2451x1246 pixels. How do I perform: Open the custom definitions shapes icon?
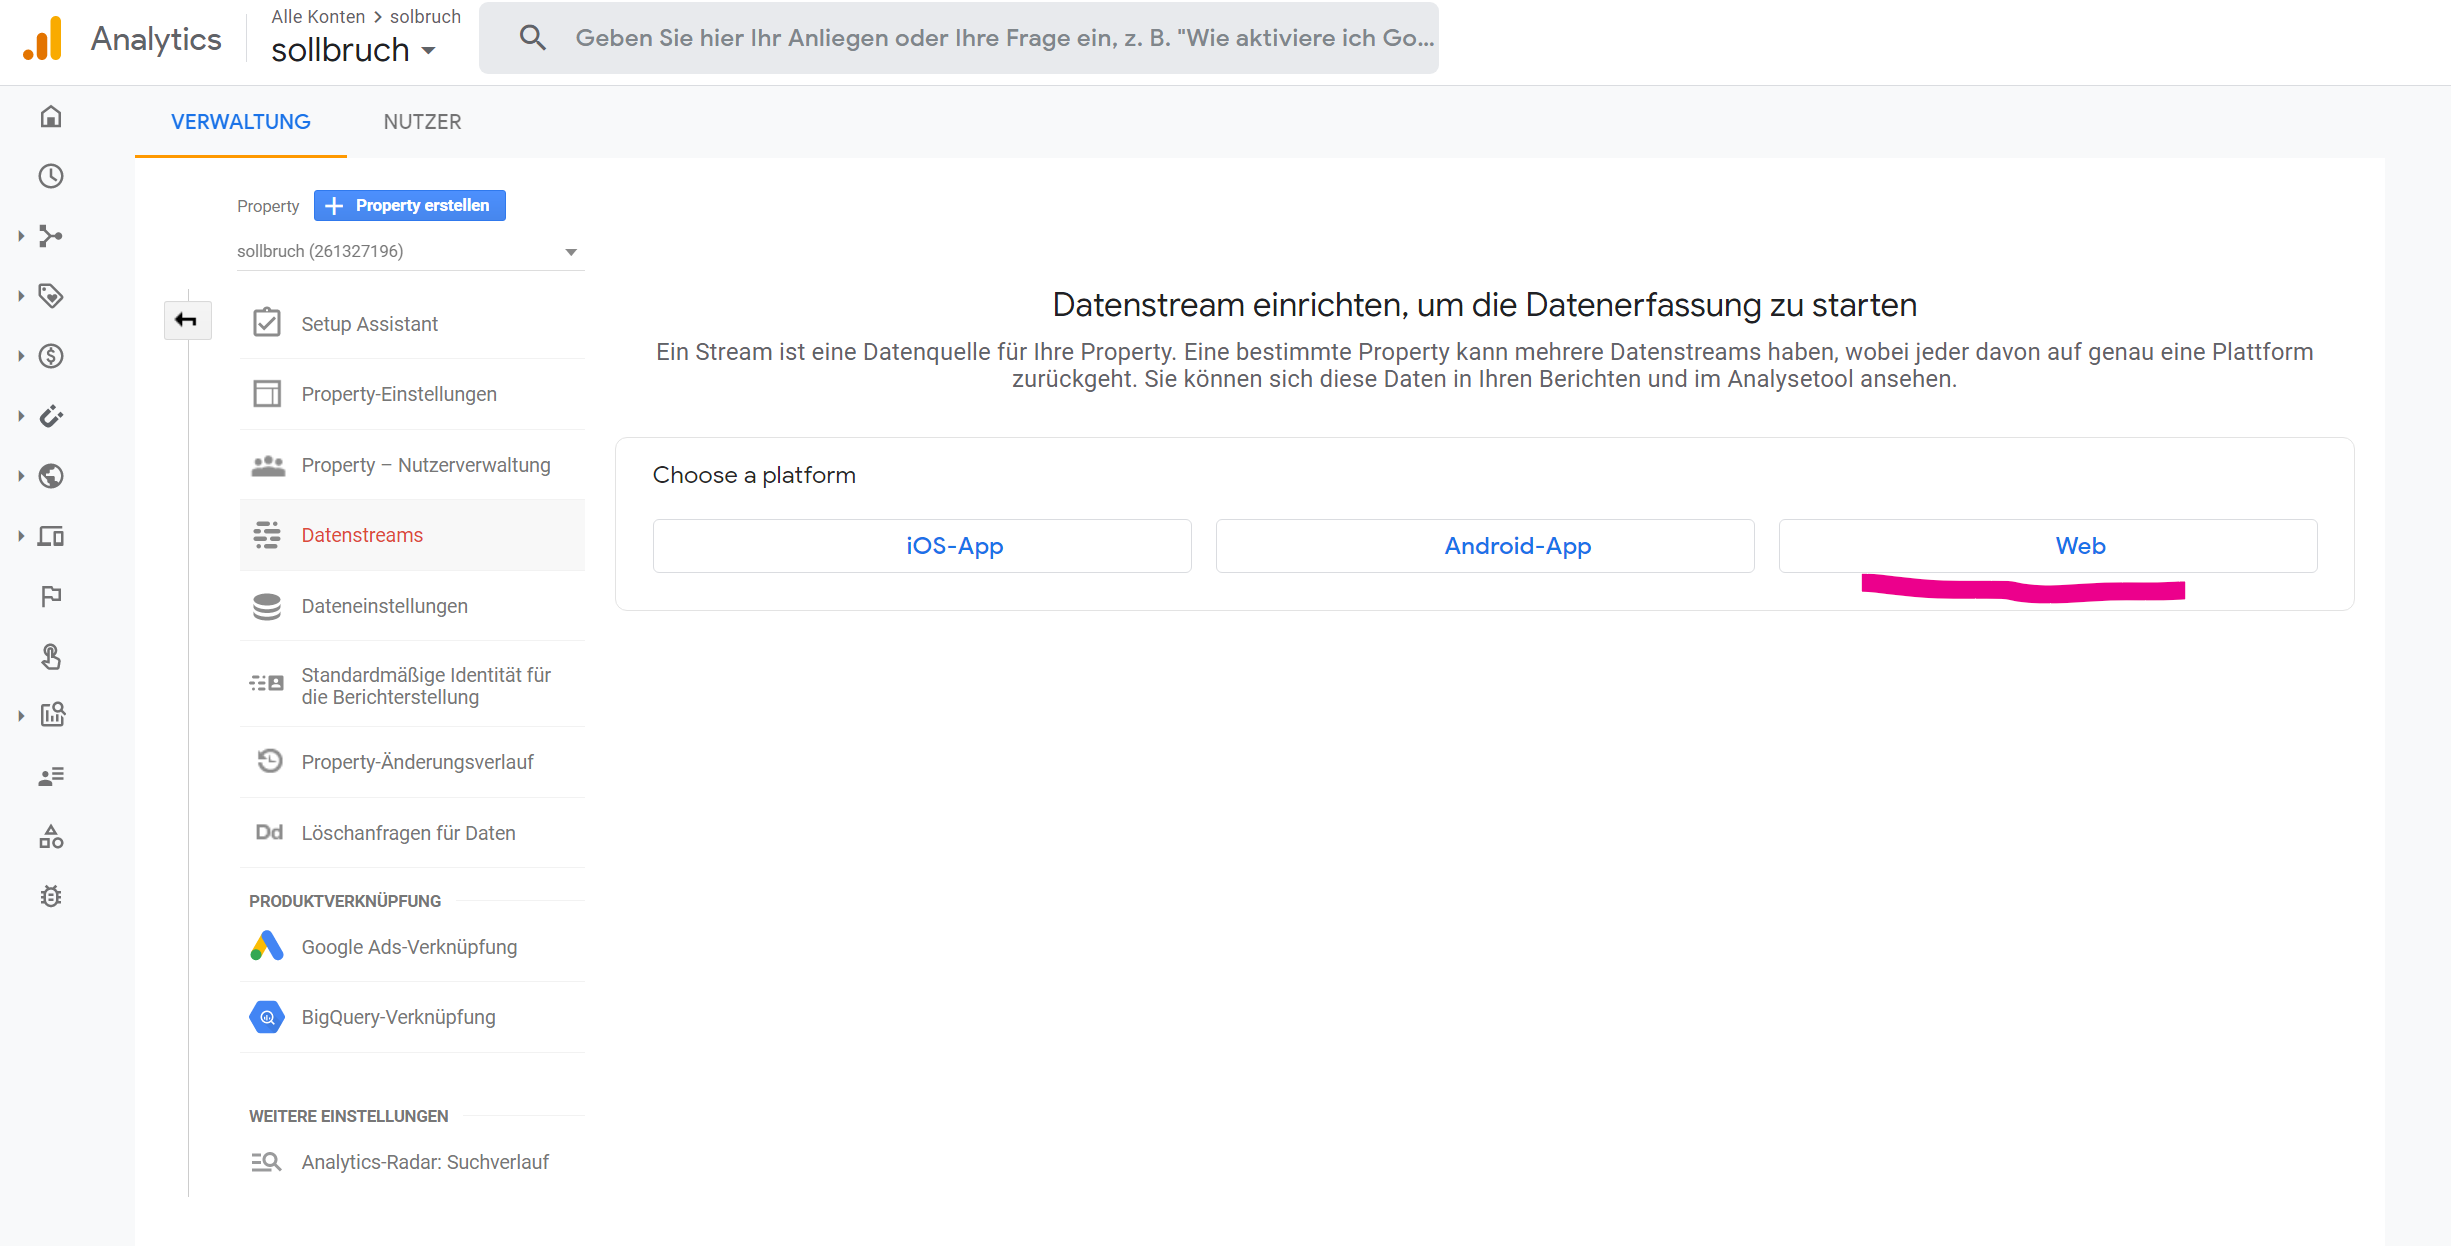pos(51,836)
